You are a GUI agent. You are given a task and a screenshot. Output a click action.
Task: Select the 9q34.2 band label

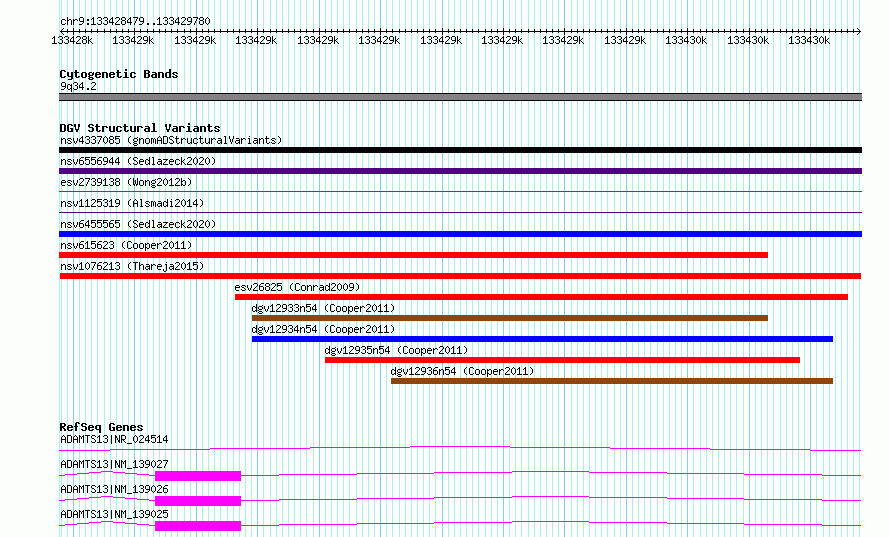pyautogui.click(x=78, y=86)
